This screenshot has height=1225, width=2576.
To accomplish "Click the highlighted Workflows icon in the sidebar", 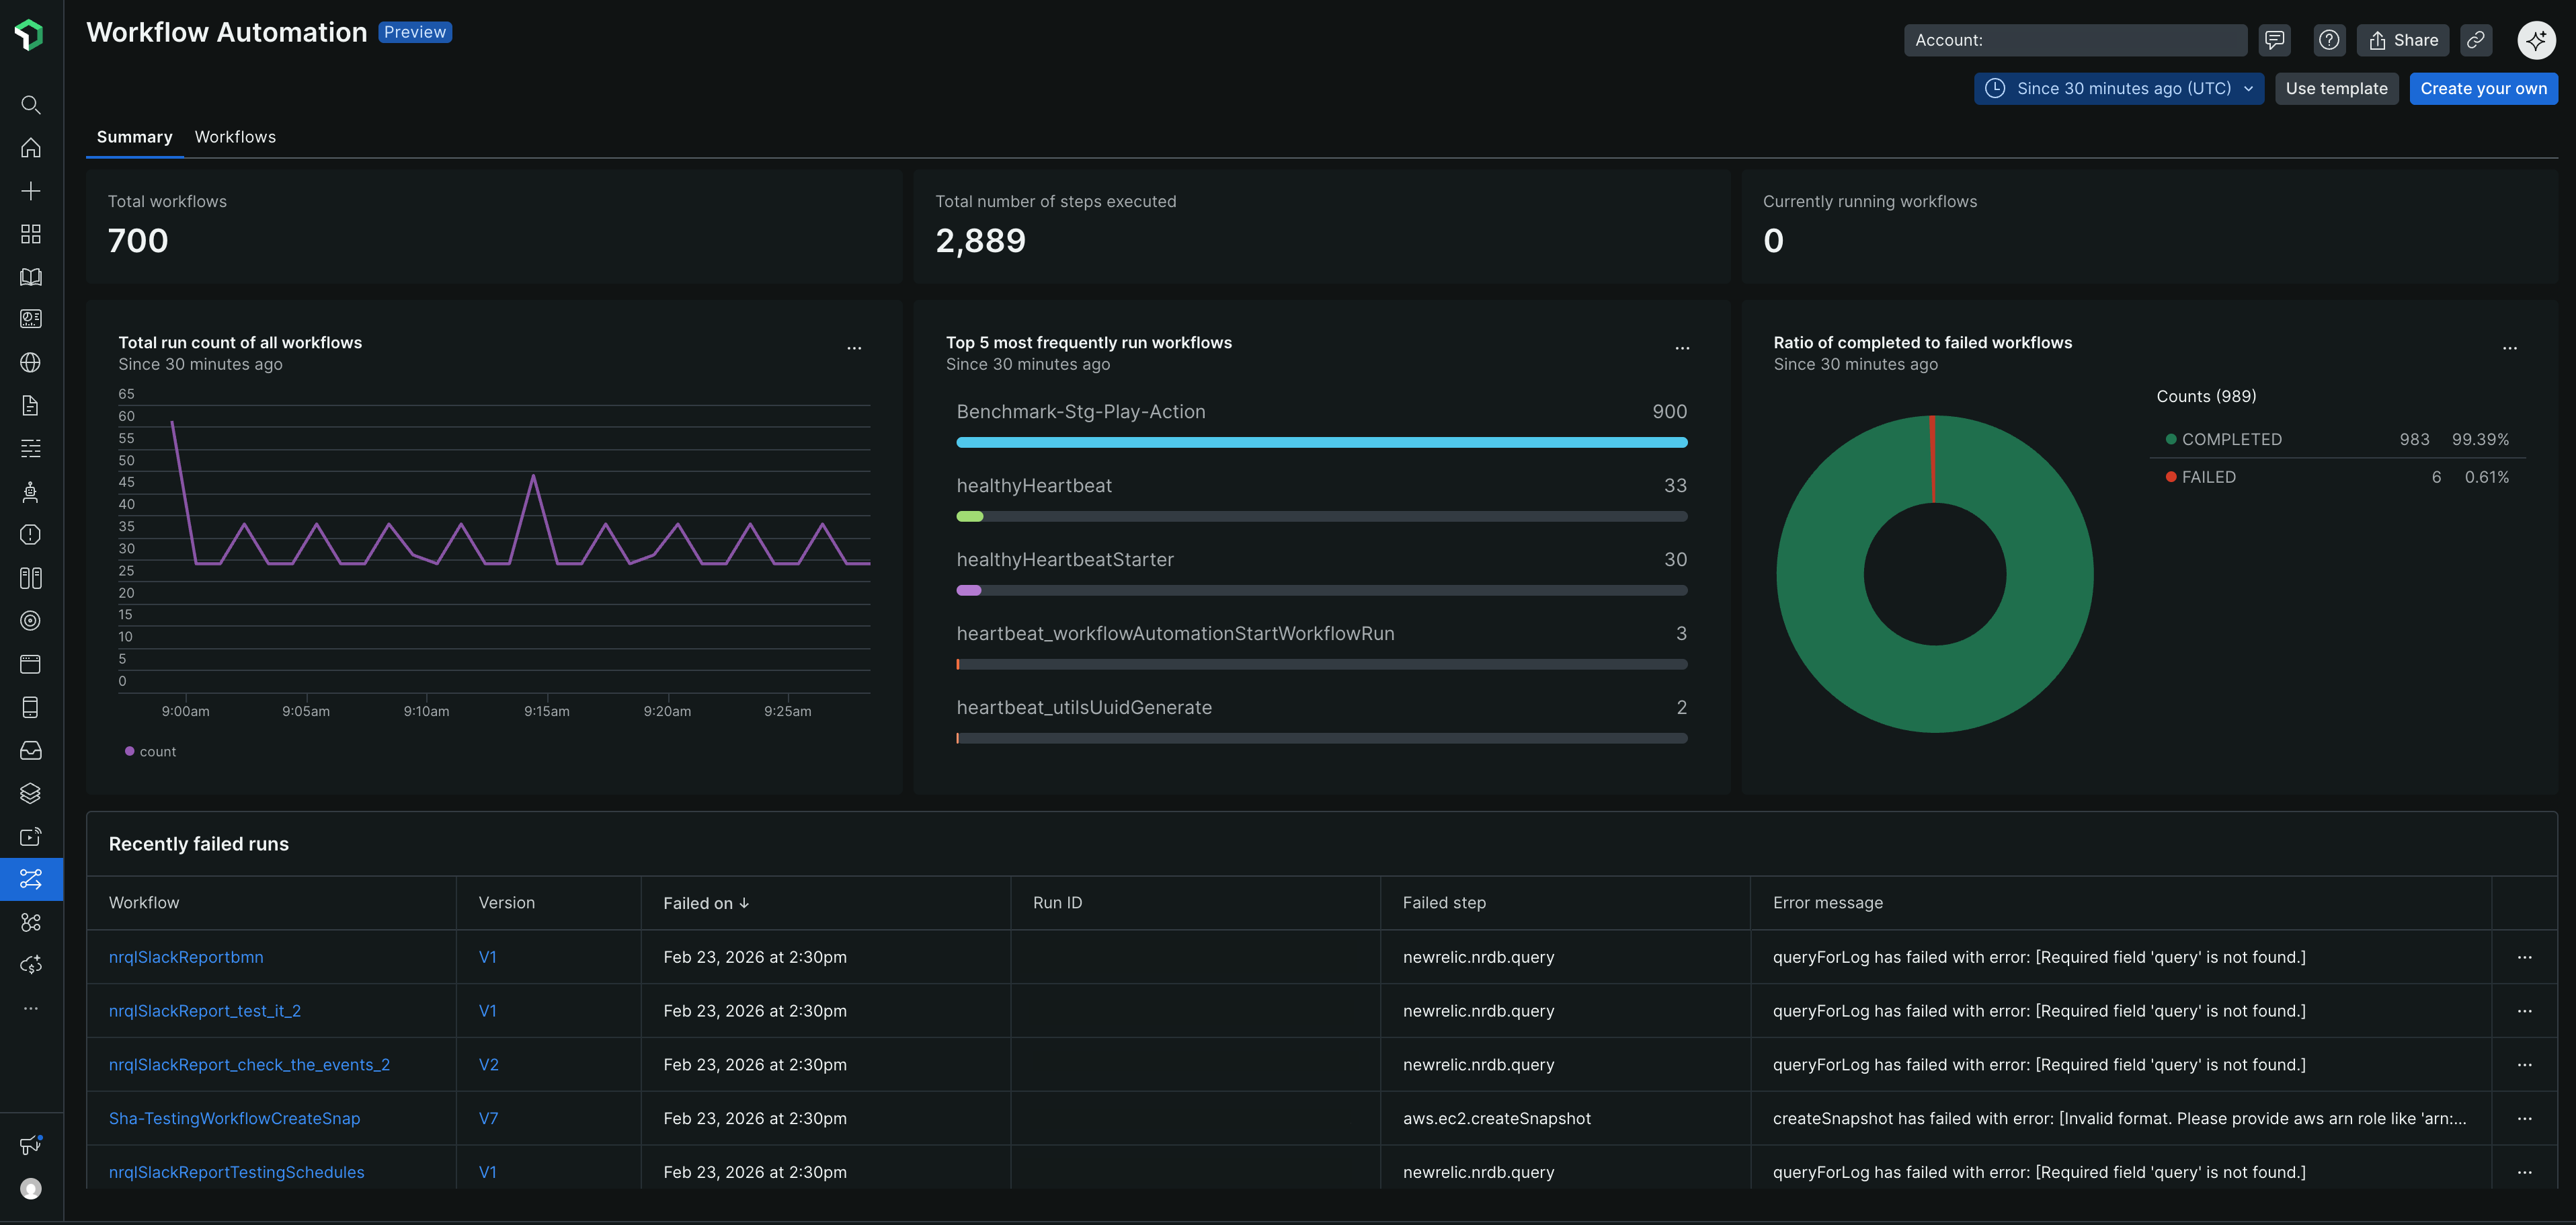I will tap(30, 879).
